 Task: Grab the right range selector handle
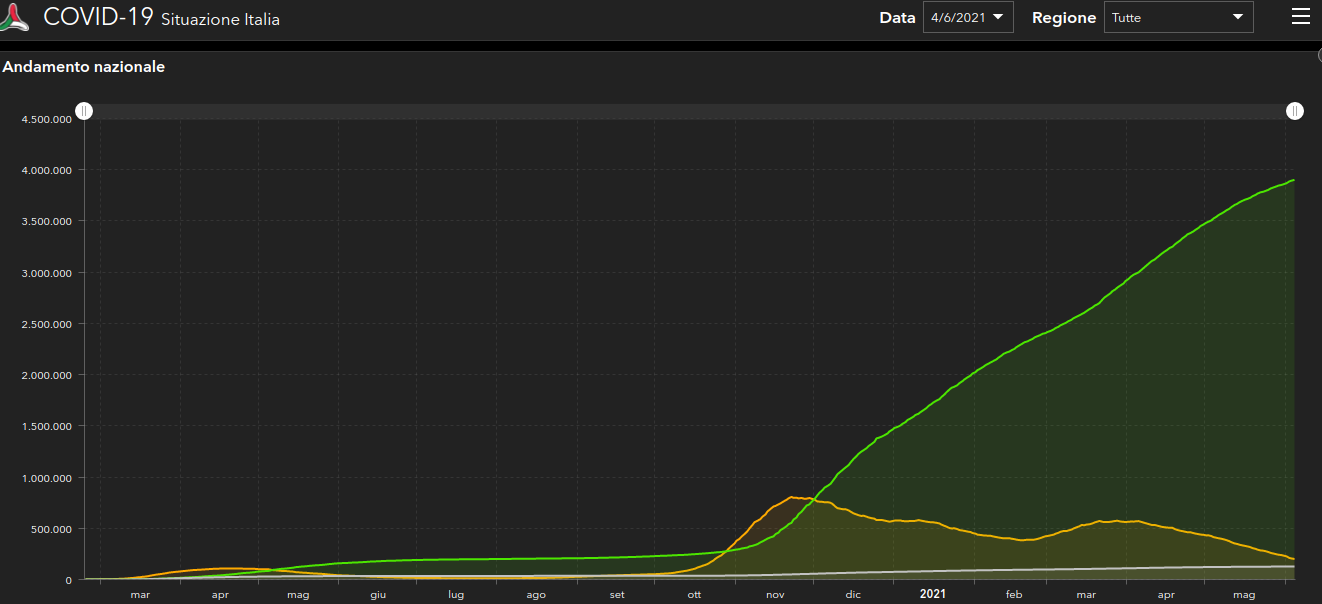[1295, 111]
